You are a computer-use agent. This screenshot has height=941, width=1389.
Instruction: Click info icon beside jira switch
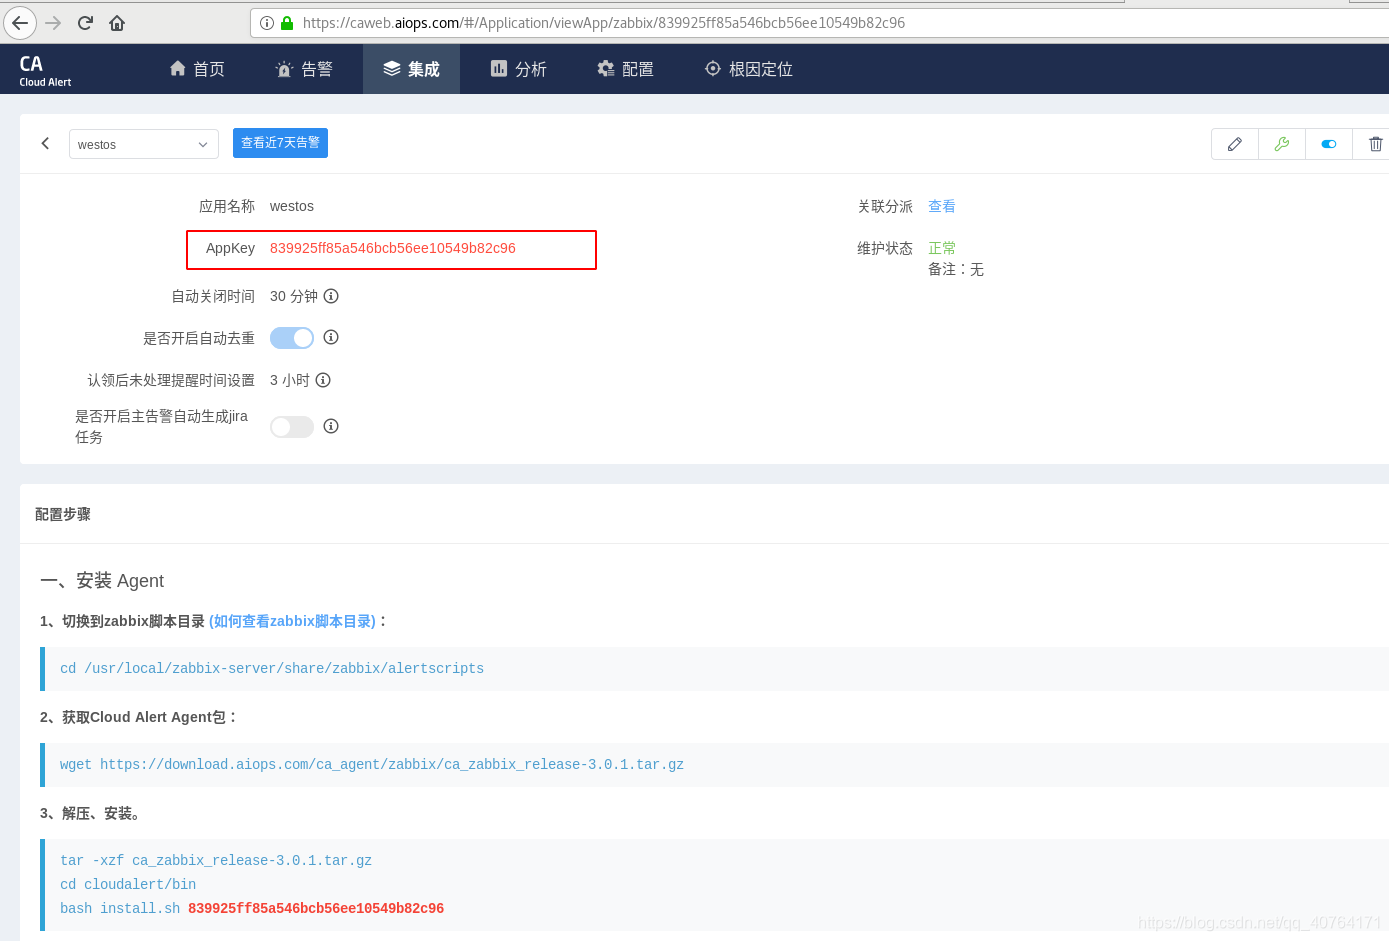(x=331, y=426)
